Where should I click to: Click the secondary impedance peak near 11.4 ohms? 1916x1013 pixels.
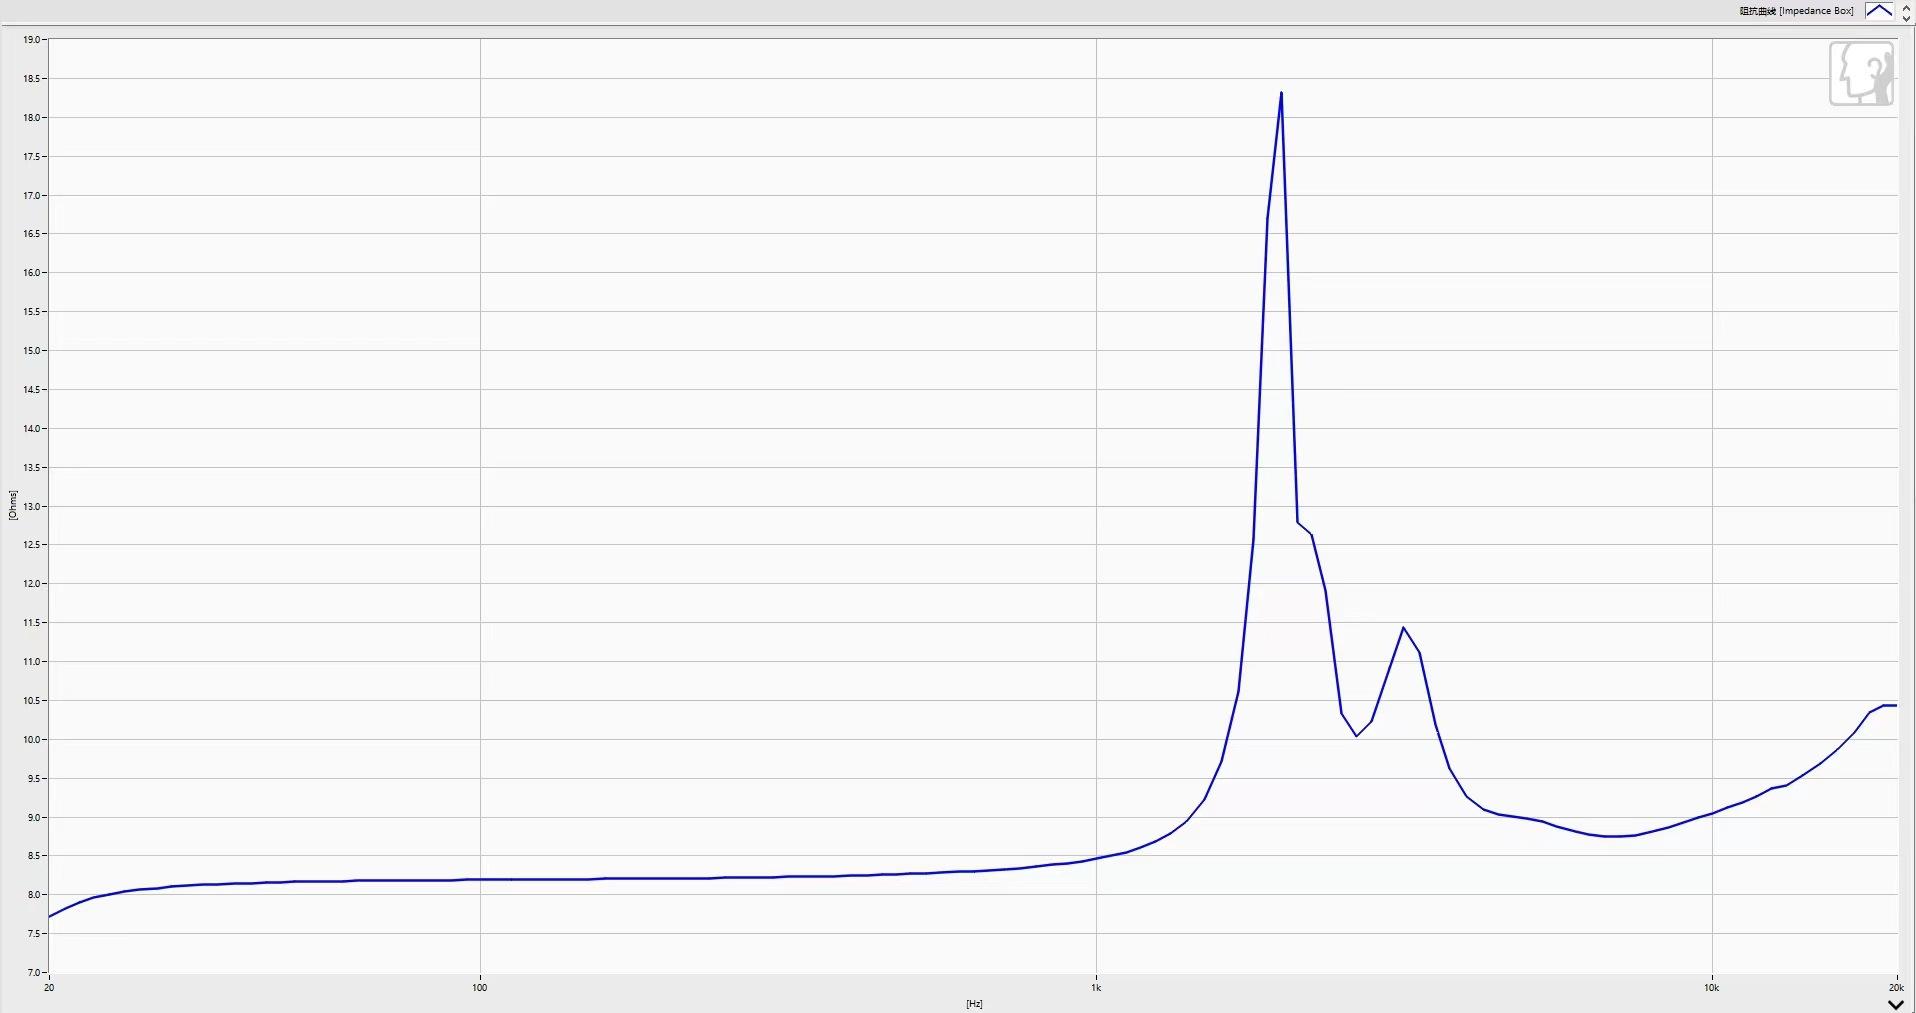(x=1404, y=628)
